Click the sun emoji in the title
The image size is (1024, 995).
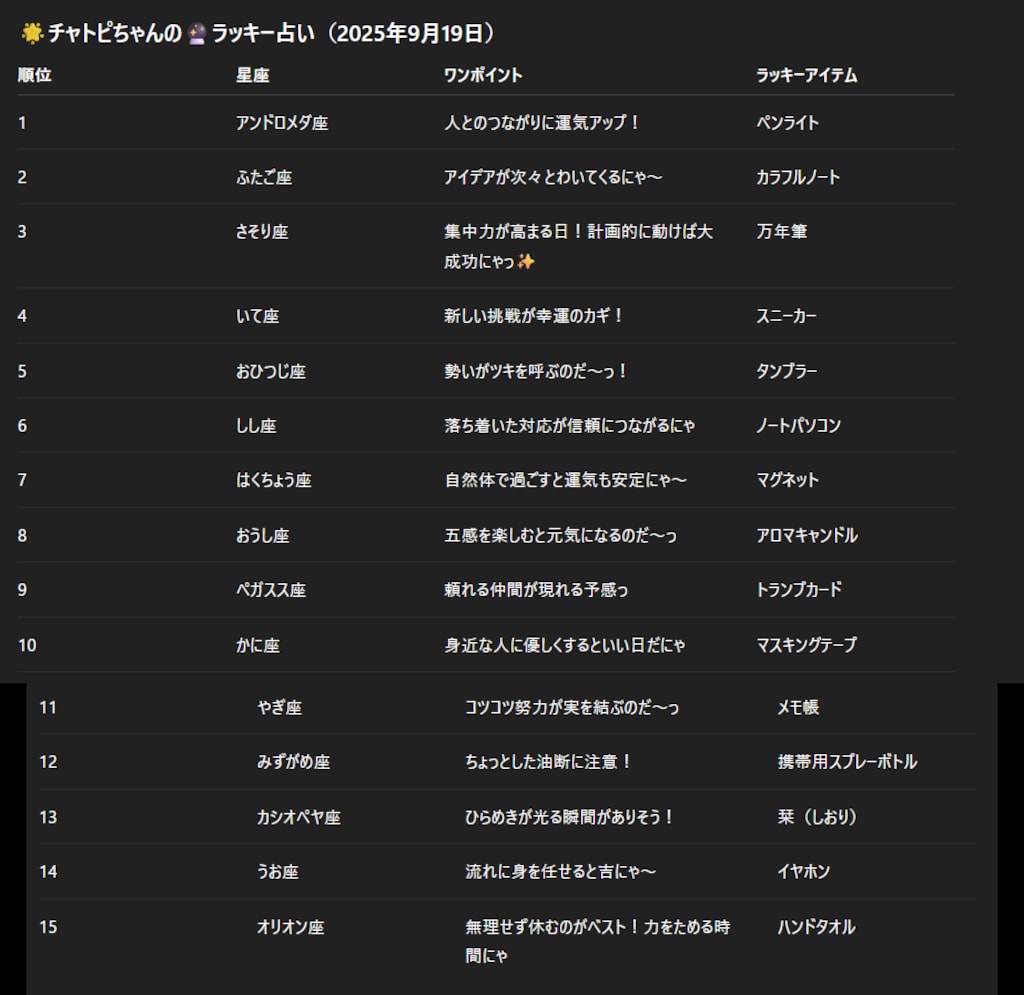pyautogui.click(x=30, y=34)
